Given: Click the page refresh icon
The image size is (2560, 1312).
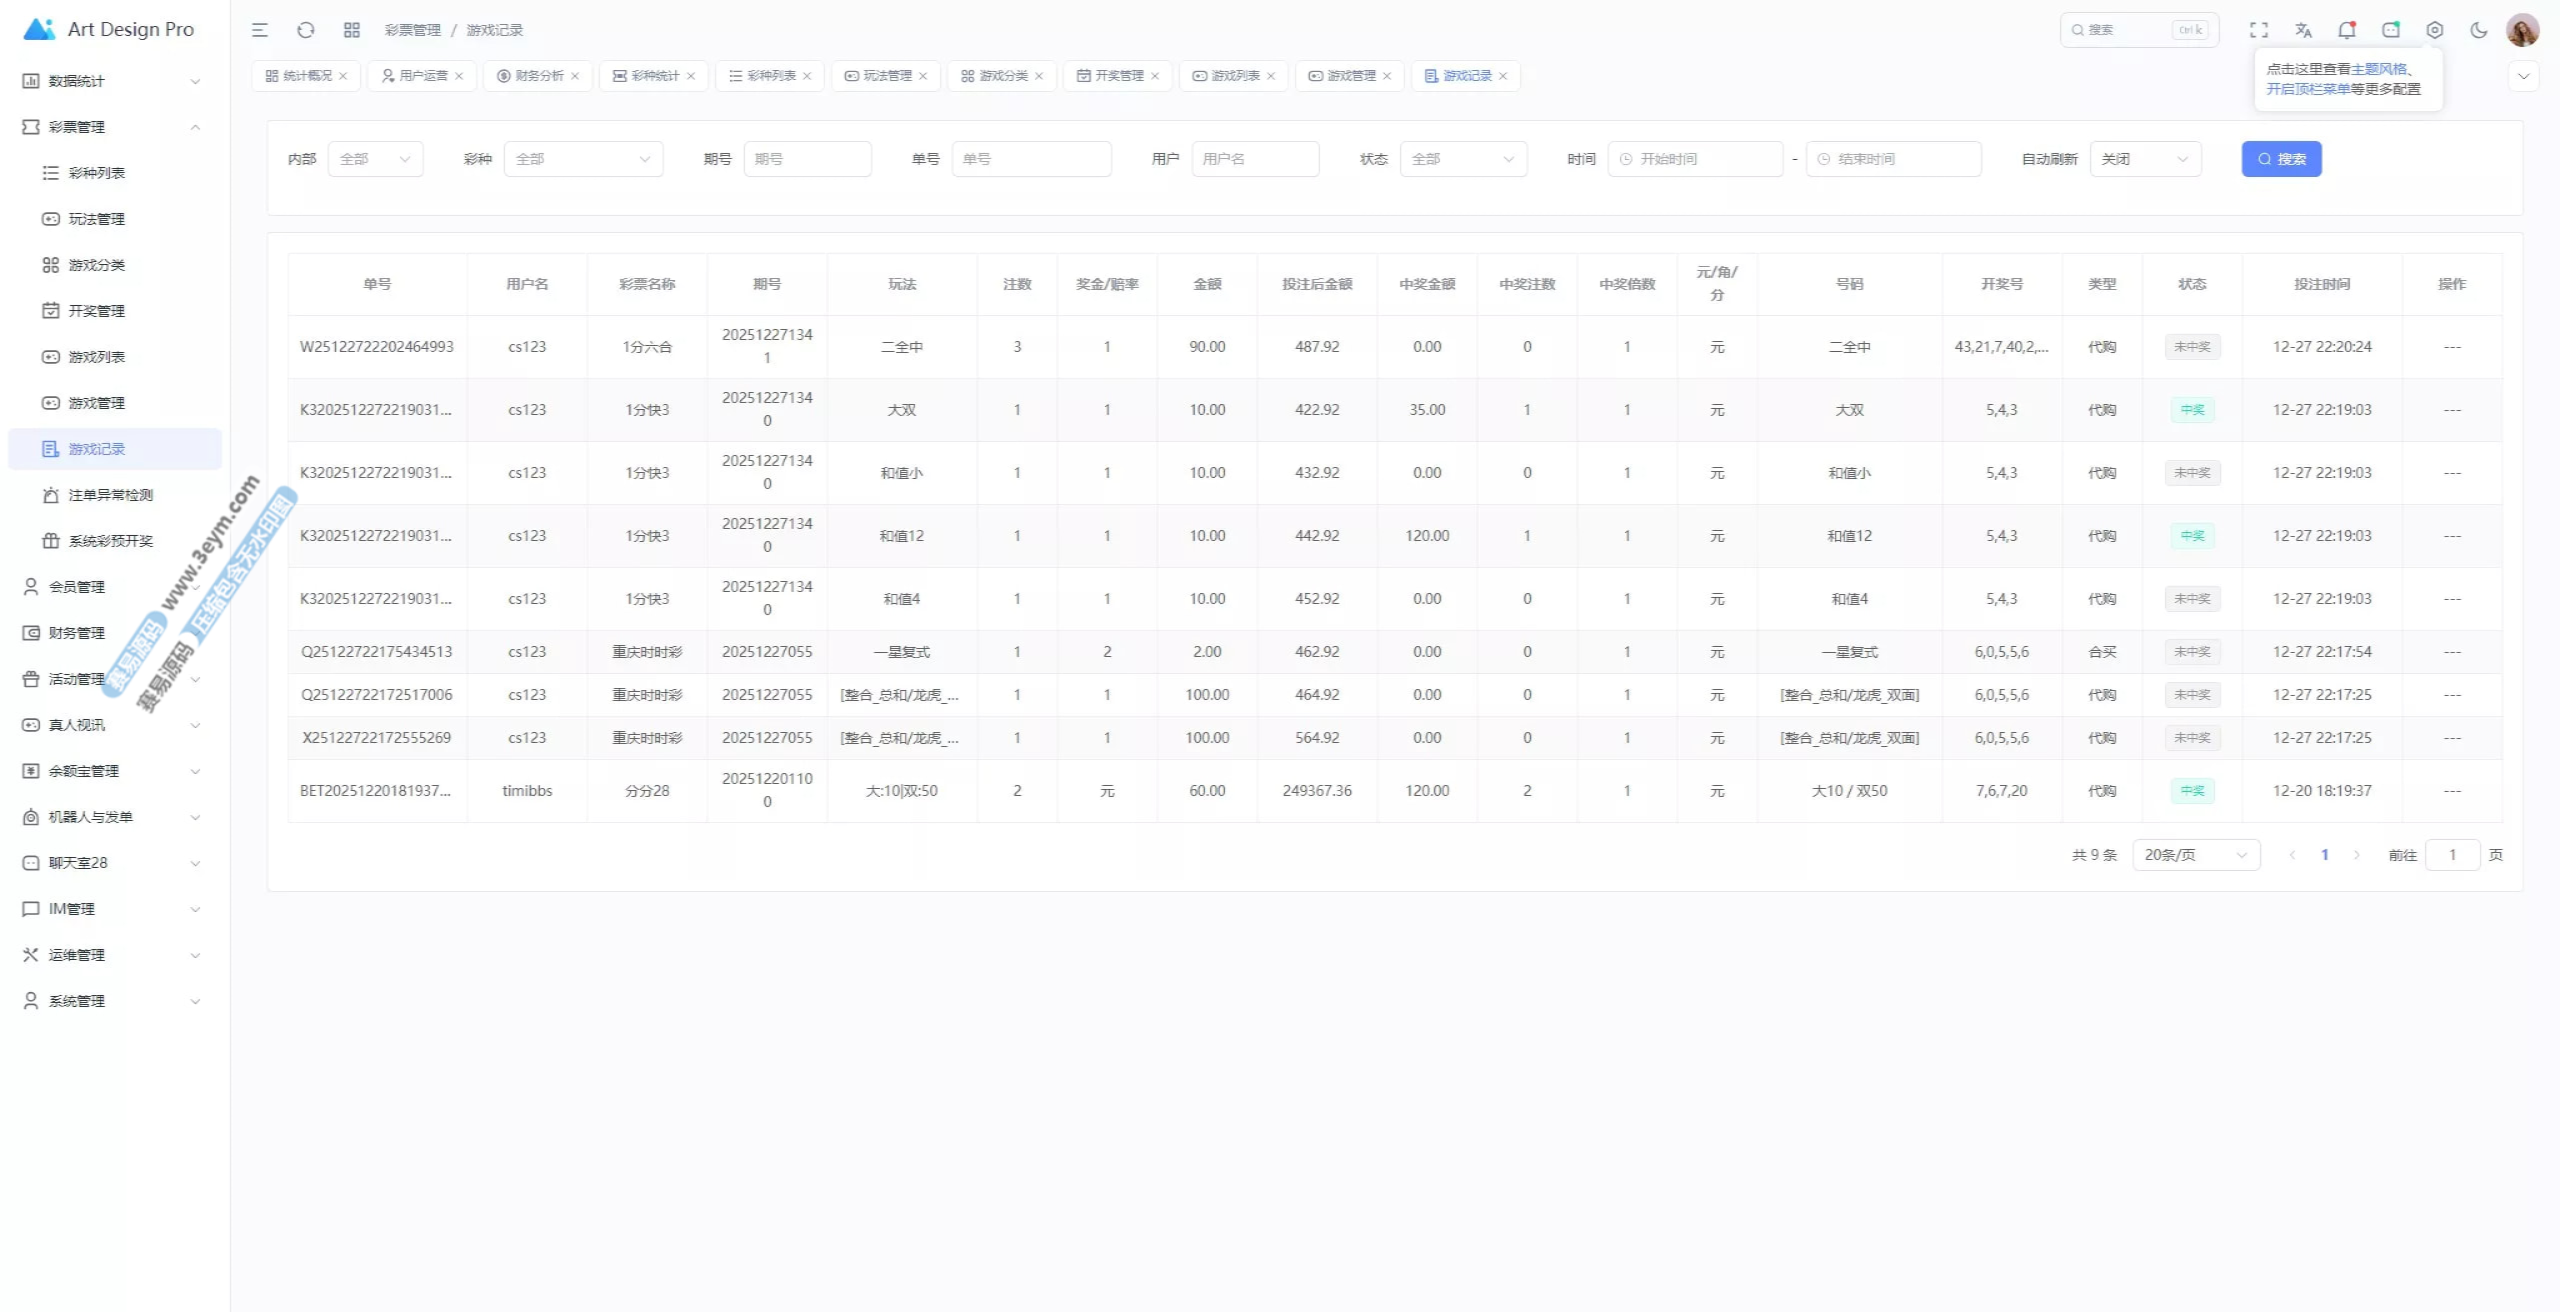Looking at the screenshot, I should click(x=306, y=30).
